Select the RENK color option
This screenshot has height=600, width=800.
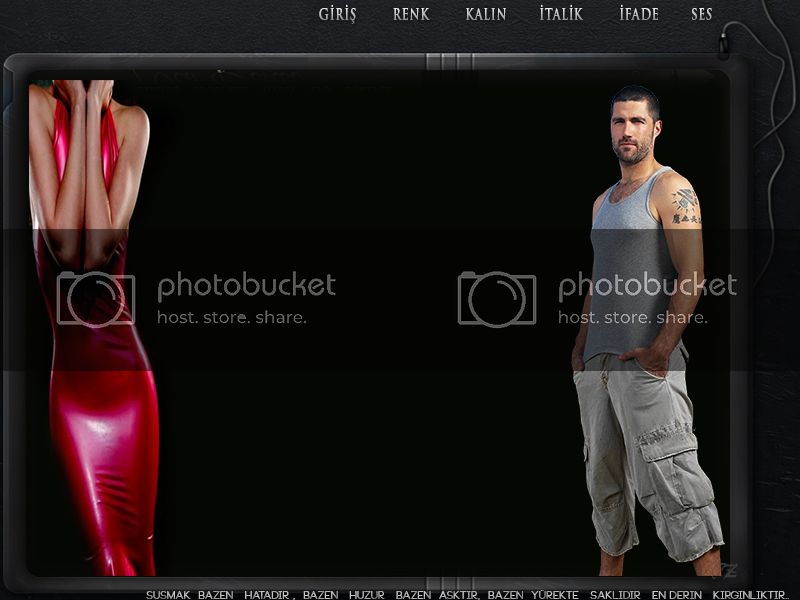click(x=411, y=14)
